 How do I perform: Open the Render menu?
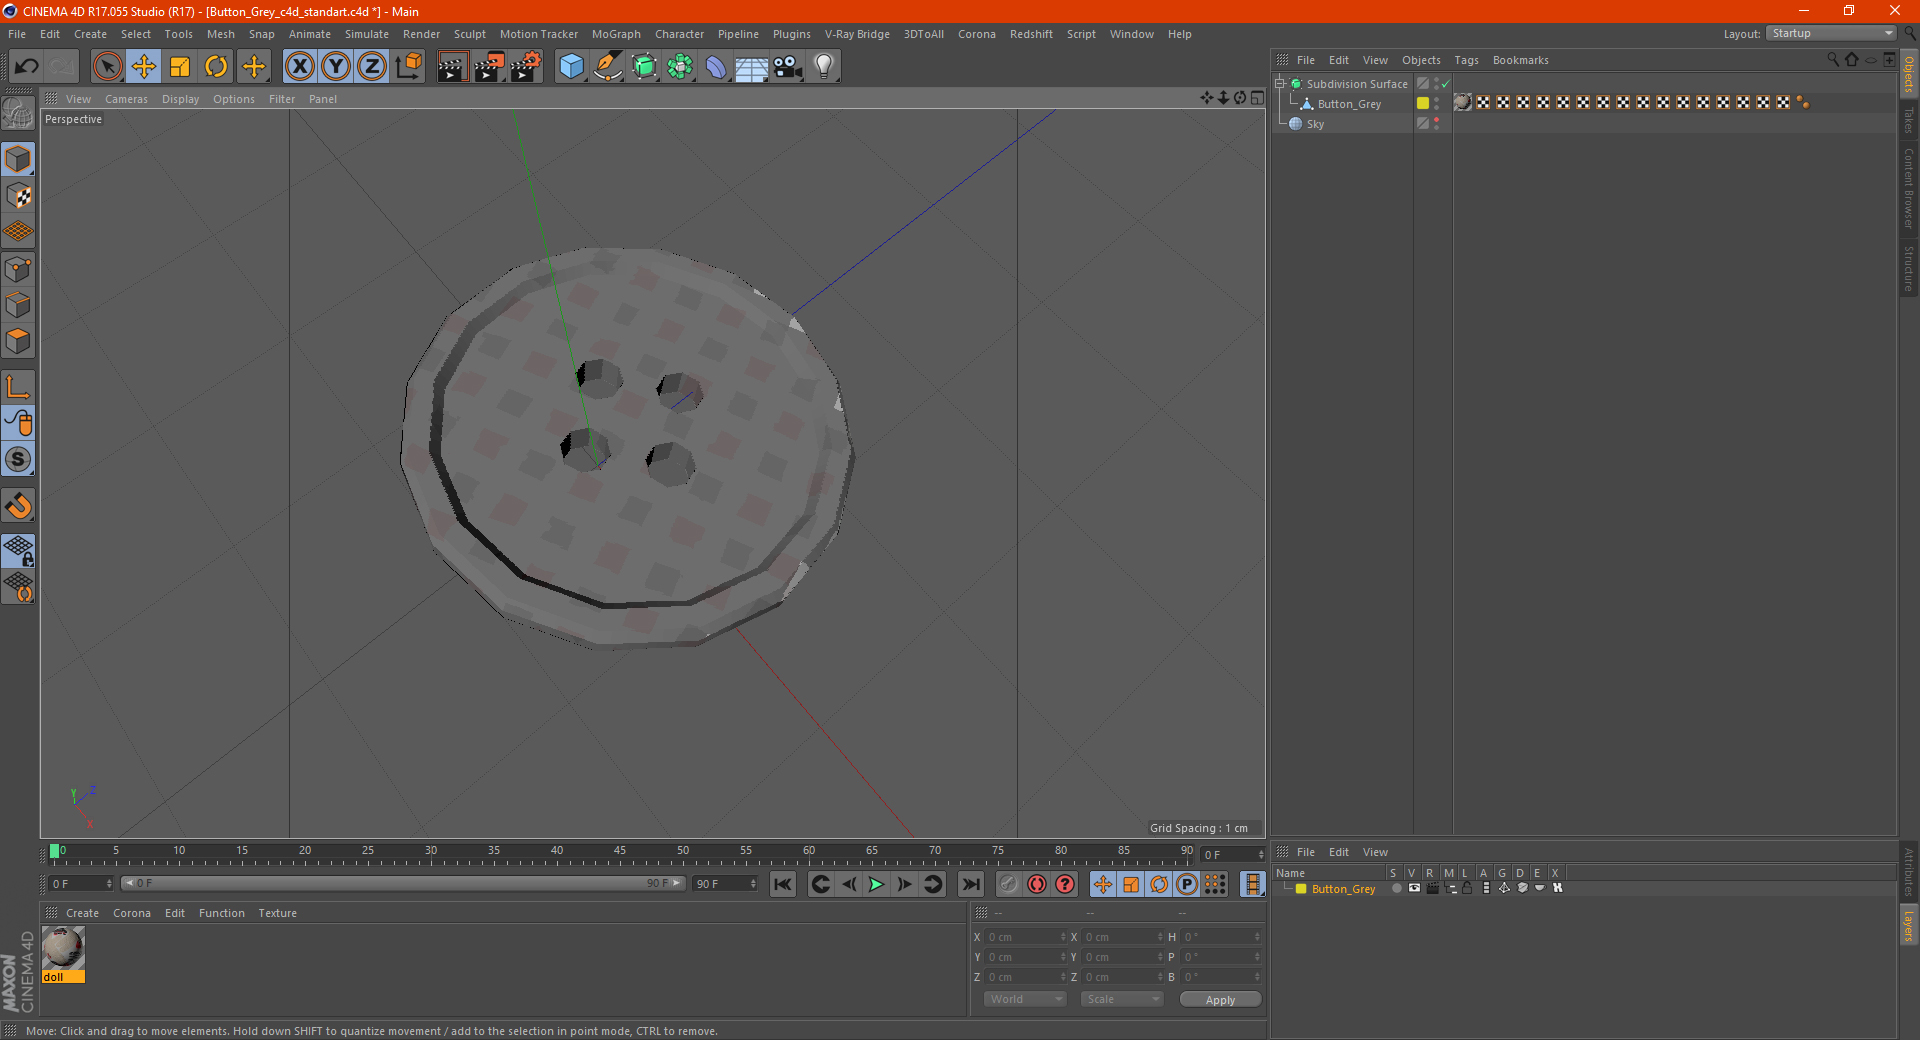(x=421, y=34)
